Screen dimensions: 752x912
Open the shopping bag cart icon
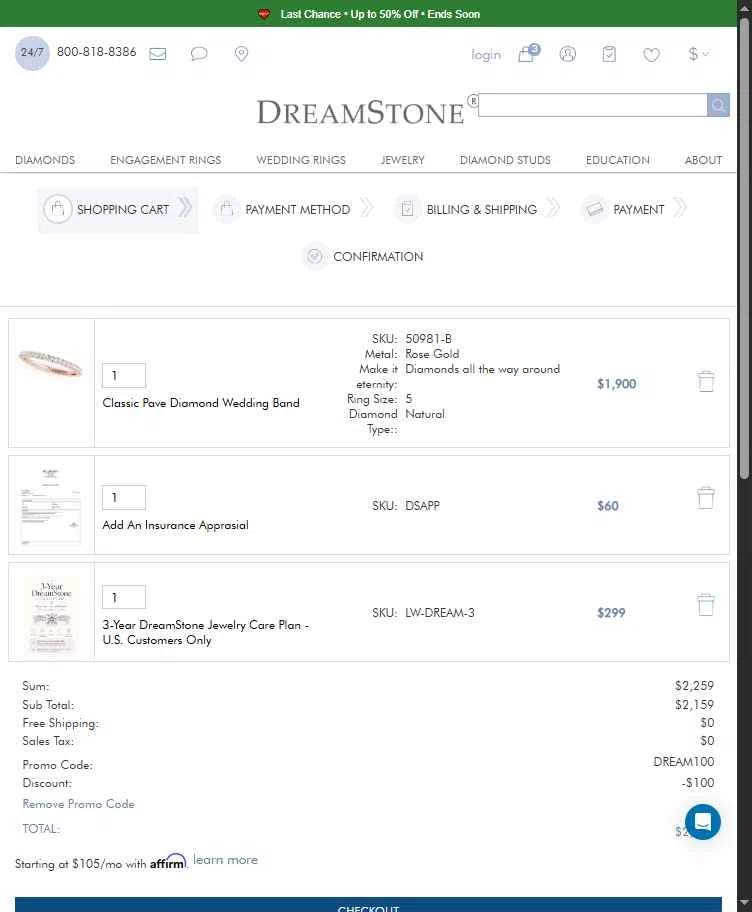point(528,53)
